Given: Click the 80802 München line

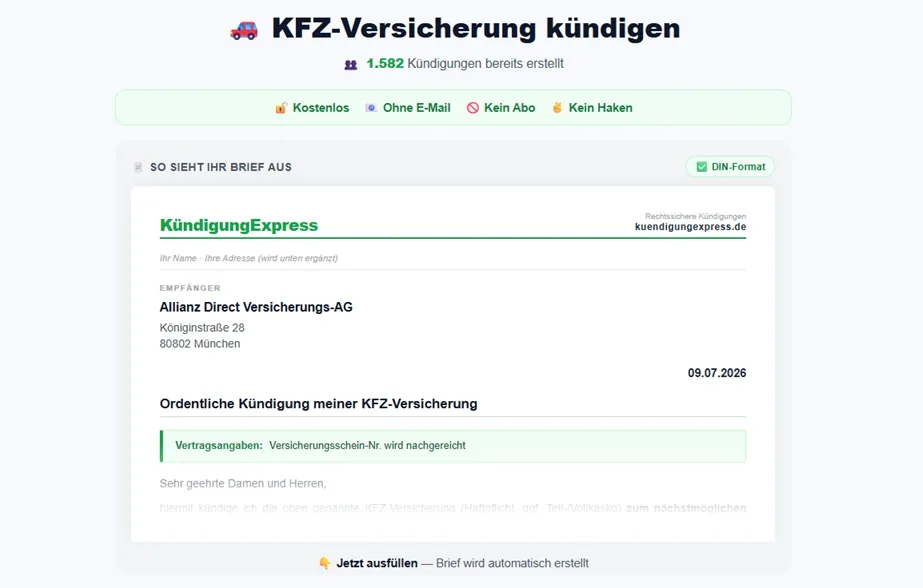Looking at the screenshot, I should (x=200, y=344).
